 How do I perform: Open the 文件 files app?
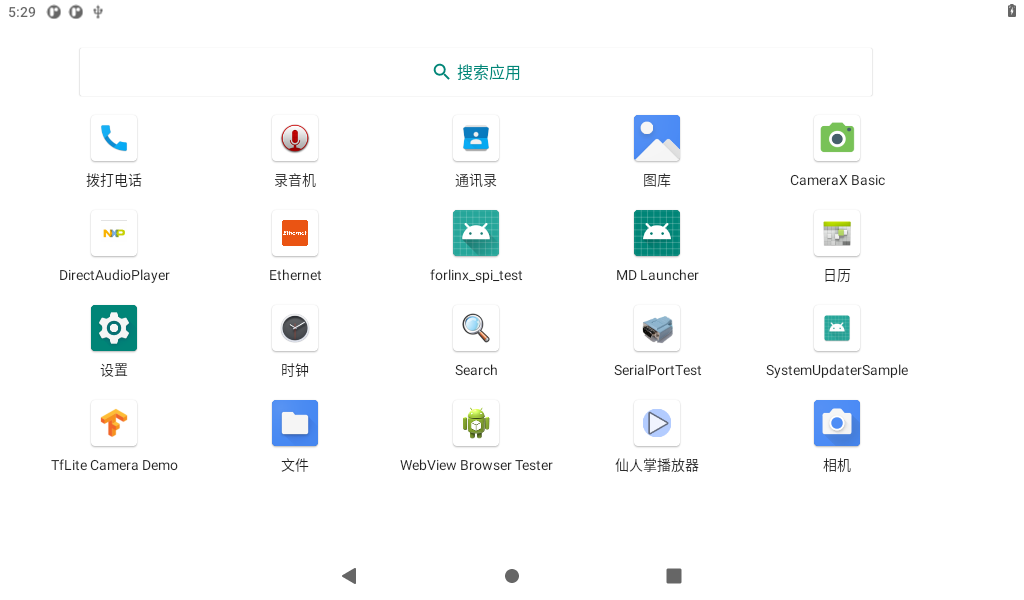click(295, 423)
